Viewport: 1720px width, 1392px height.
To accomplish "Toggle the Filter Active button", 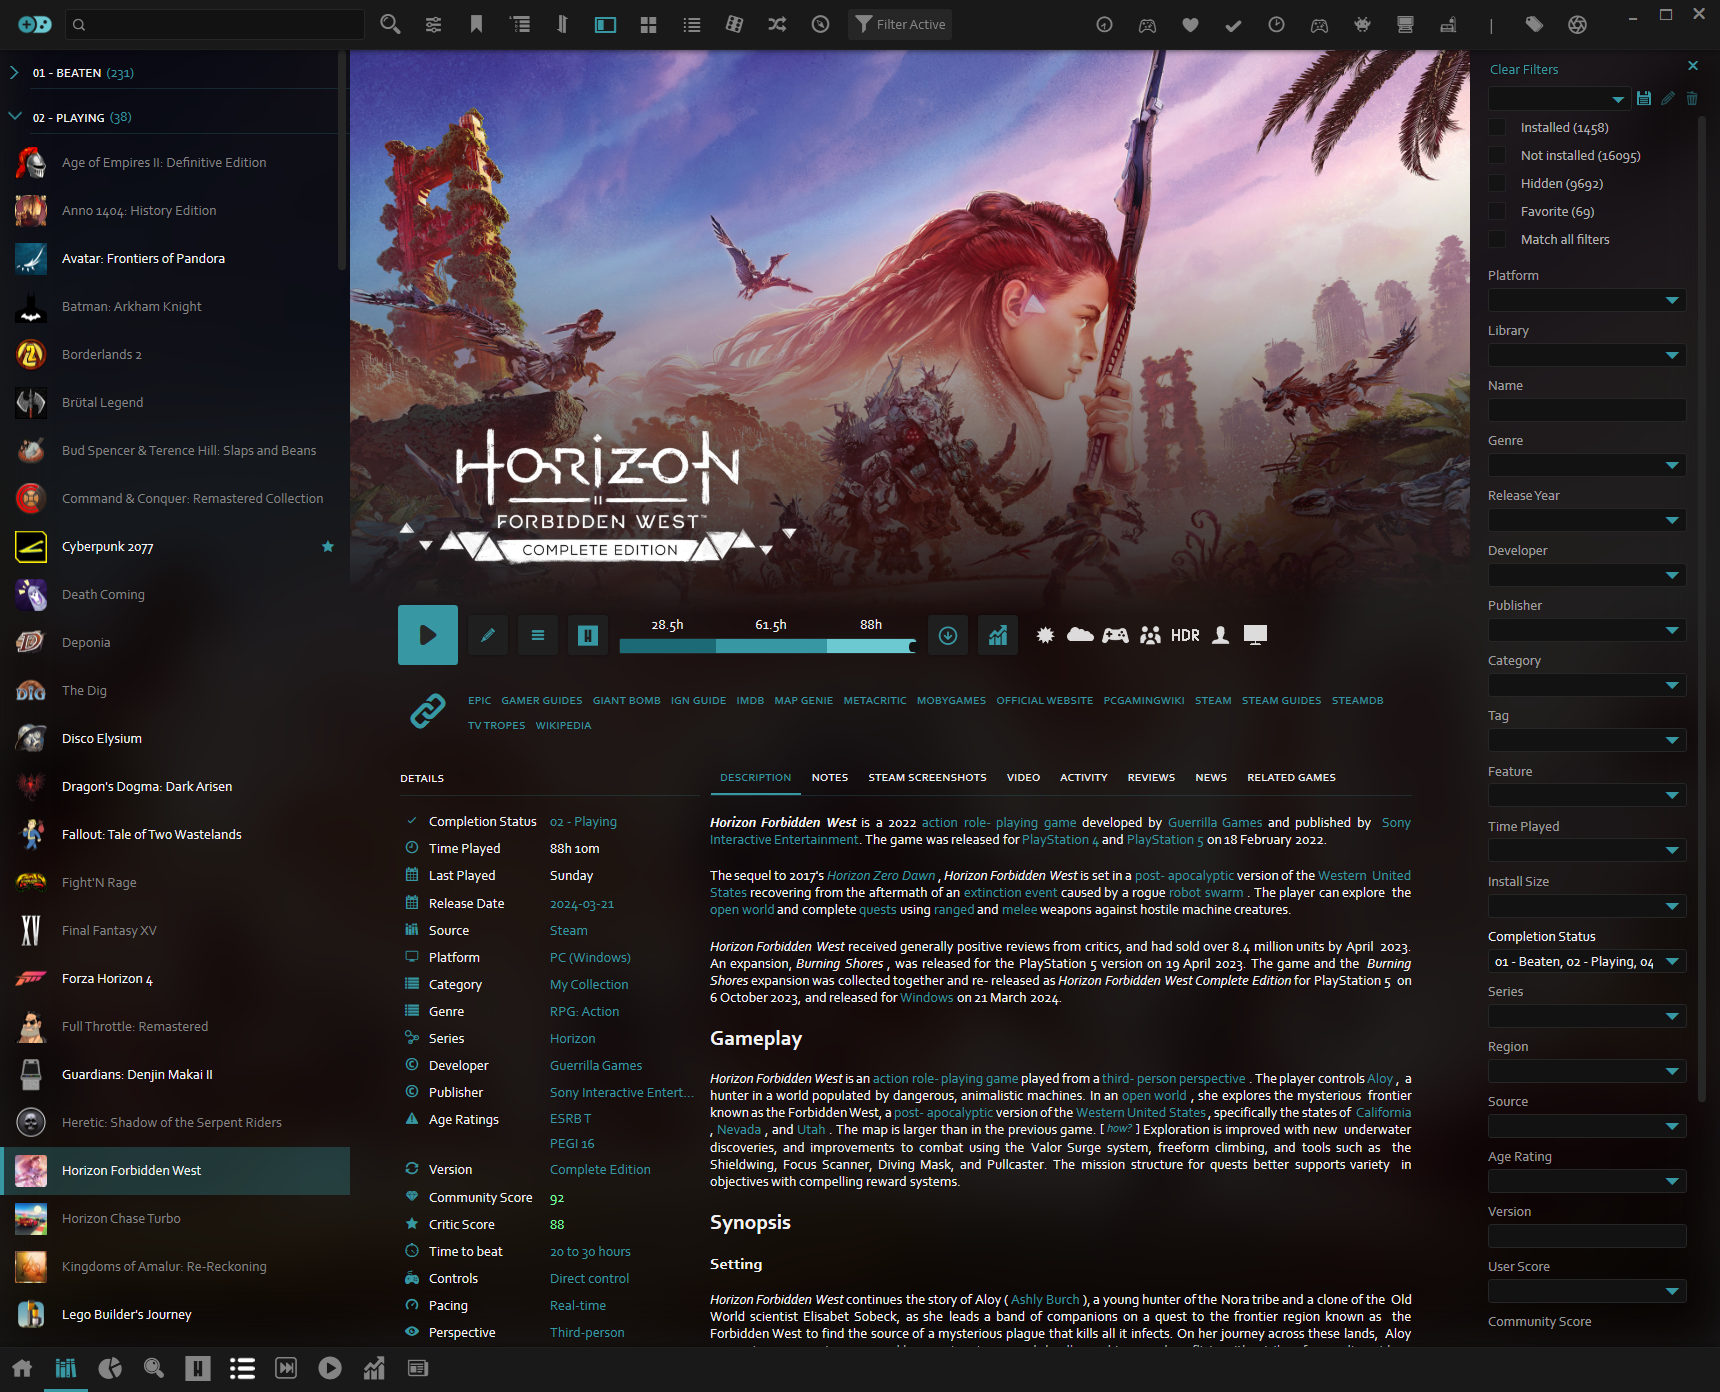I will 899,24.
